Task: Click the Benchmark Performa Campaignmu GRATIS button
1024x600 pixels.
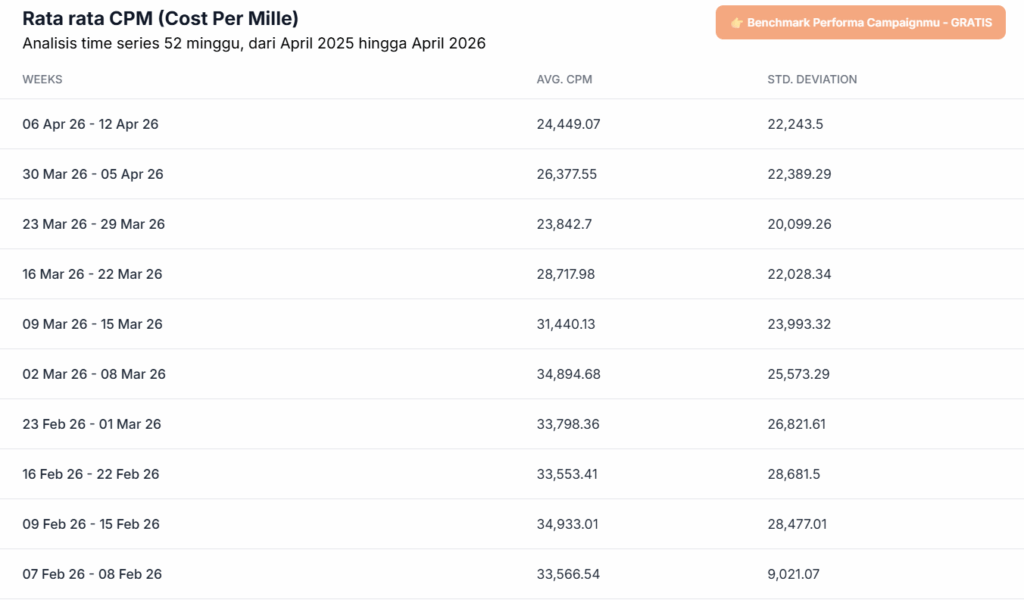Action: (x=860, y=22)
